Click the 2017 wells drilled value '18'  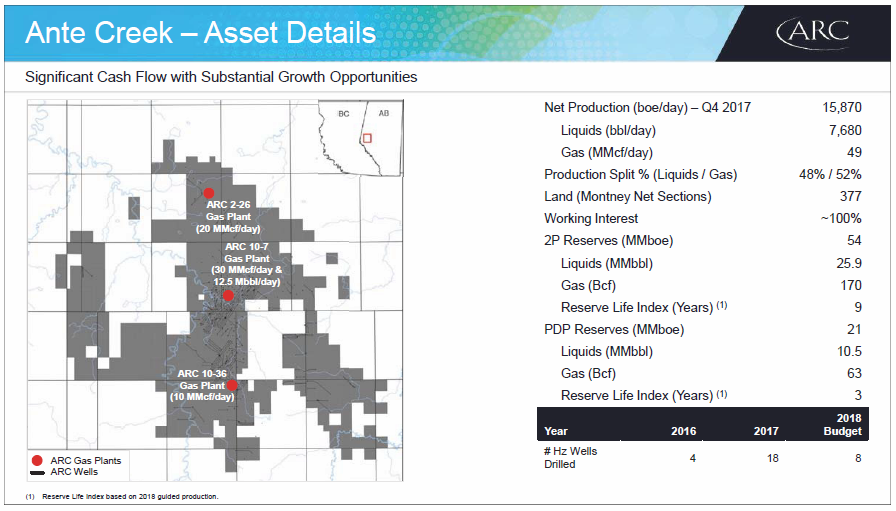(x=773, y=458)
